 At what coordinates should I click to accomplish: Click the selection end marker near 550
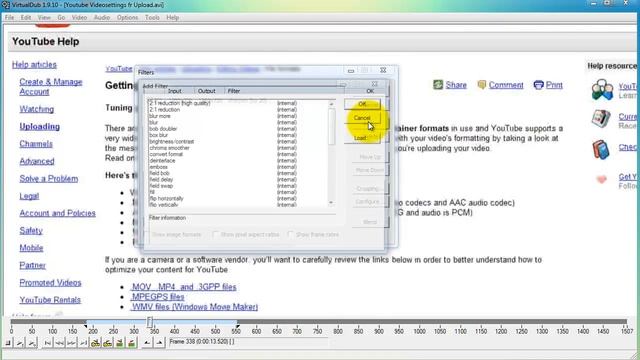pos(238,326)
